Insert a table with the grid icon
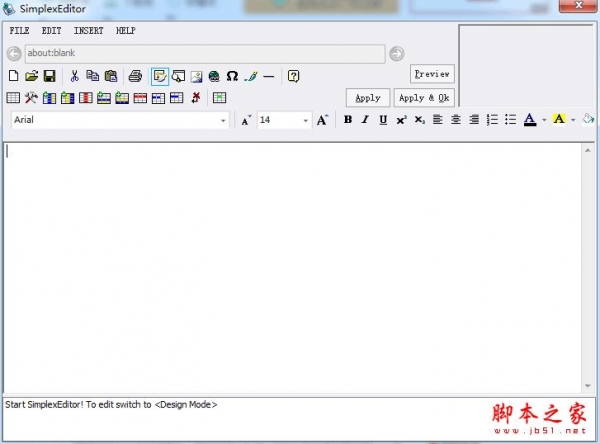Screen dimensions: 600x444 [13, 98]
